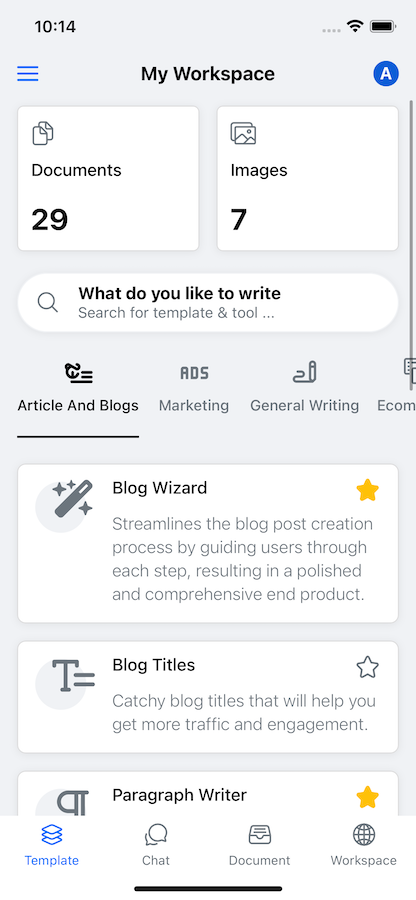Select the Marketing category tab
The height and width of the screenshot is (900, 416).
tap(194, 387)
